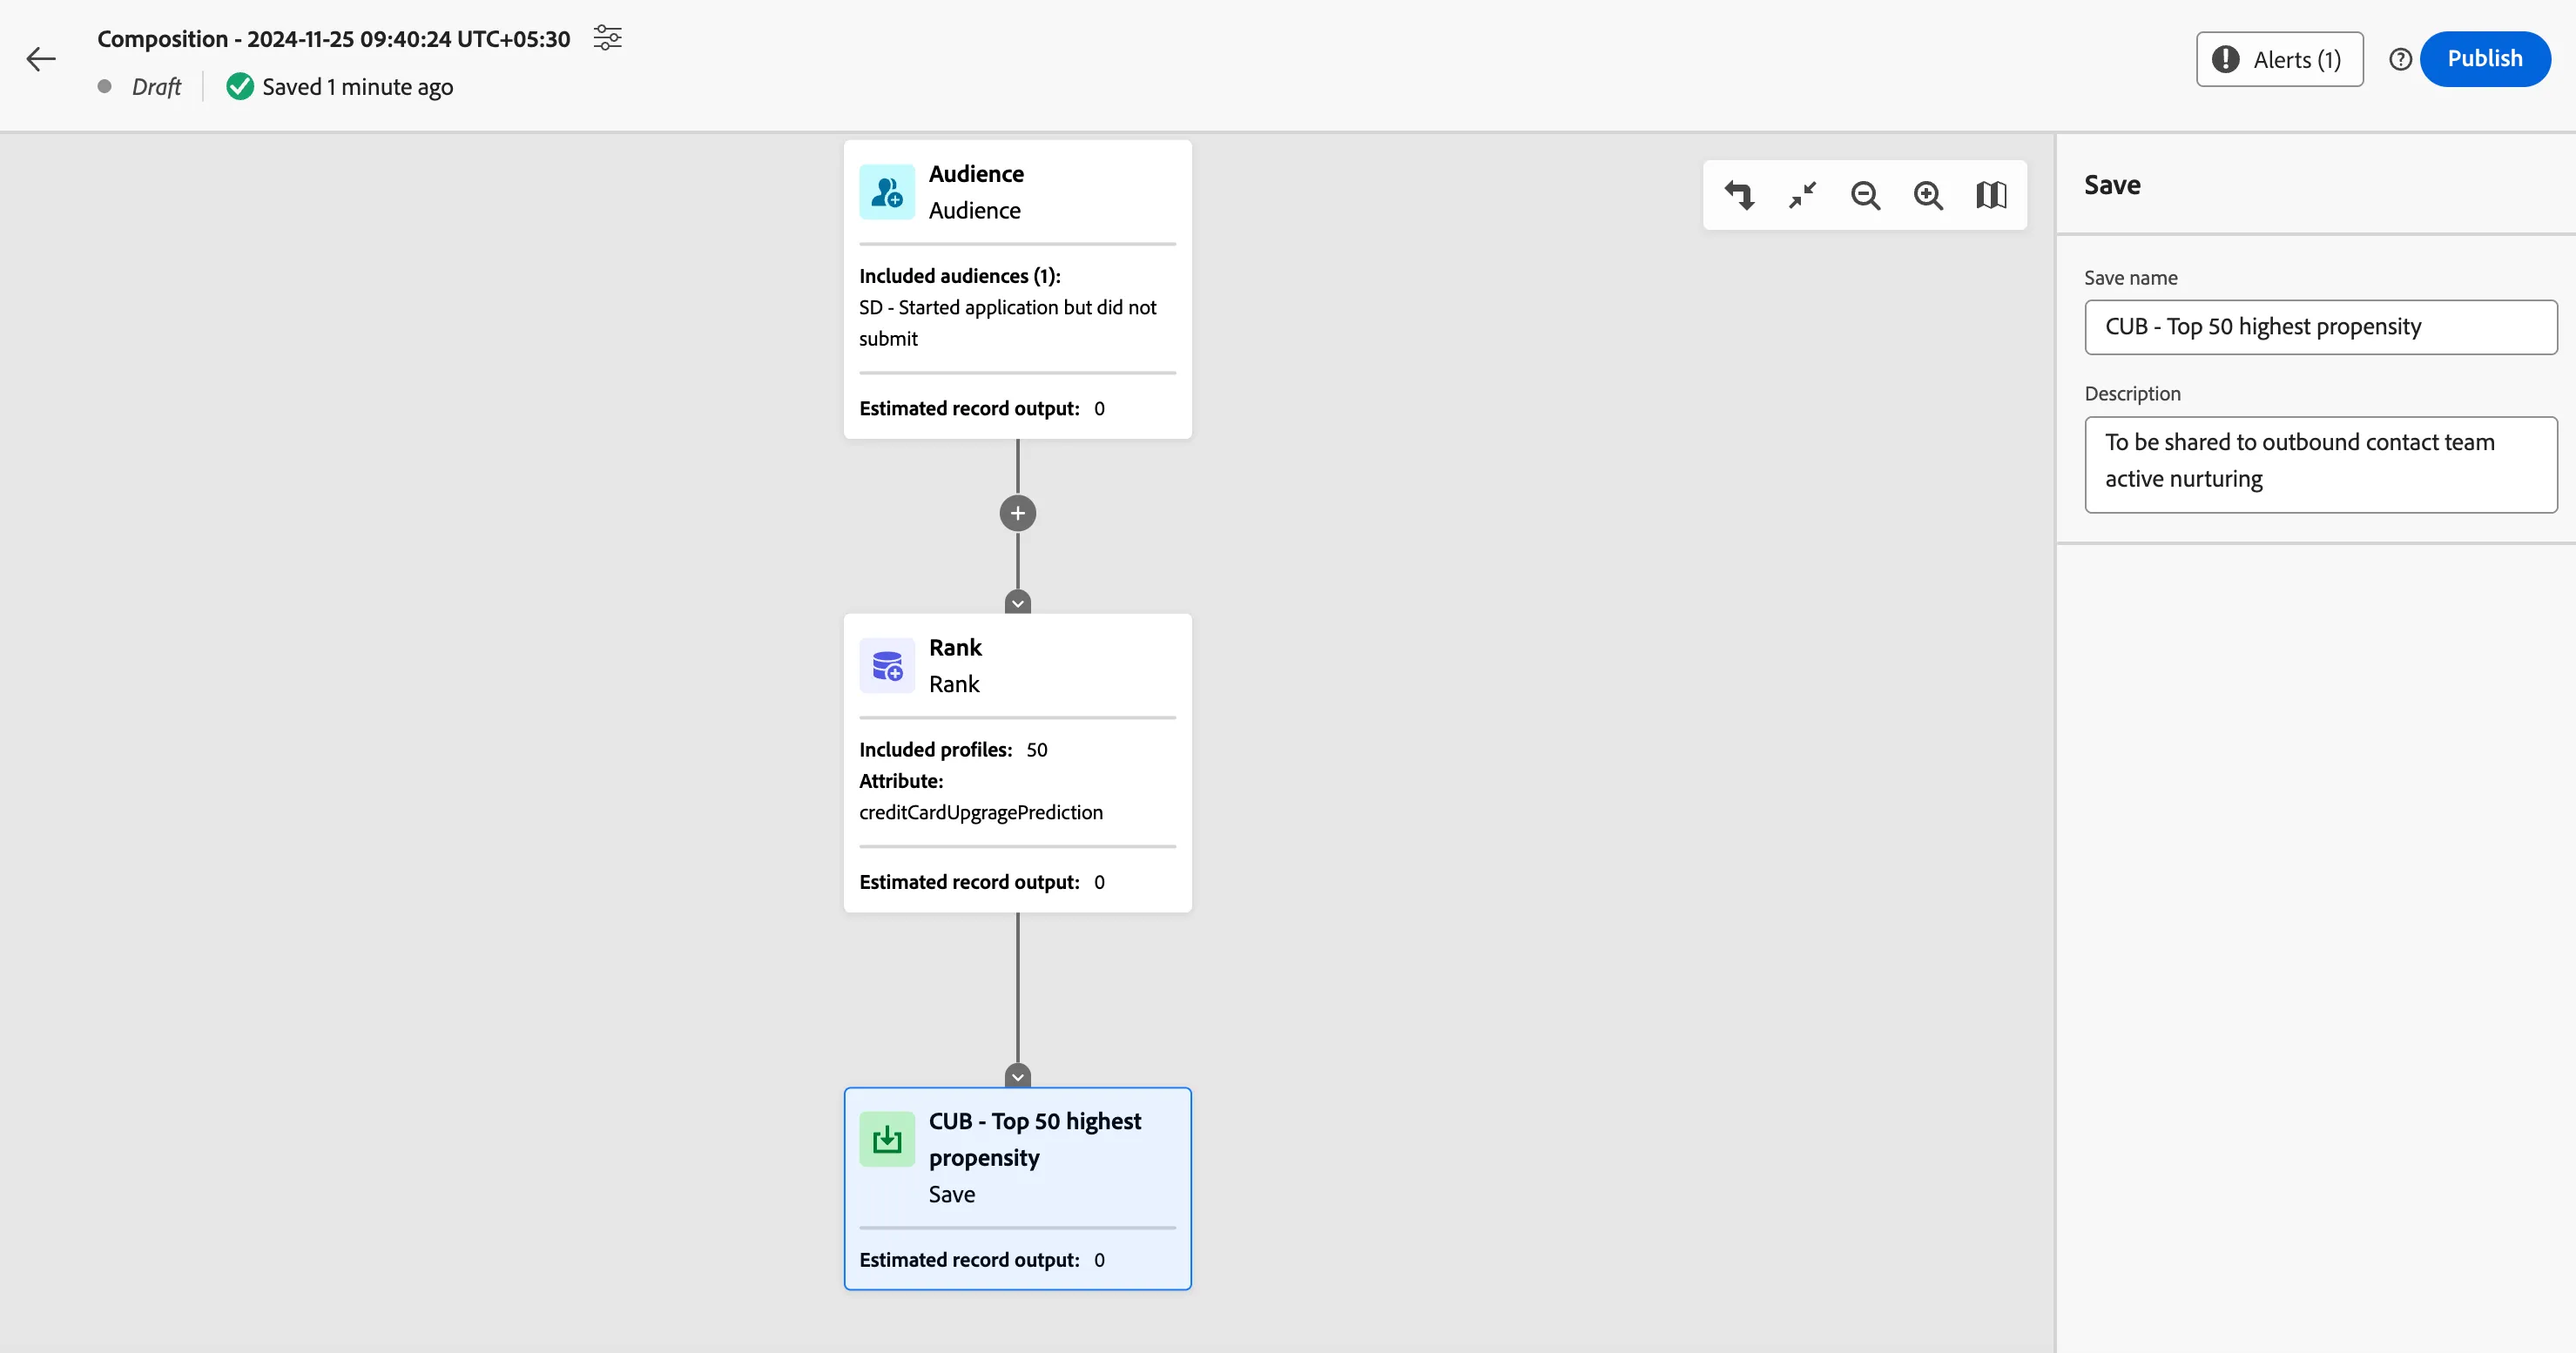This screenshot has width=2576, height=1353.
Task: Click 'SD - Started application but did not submit'
Action: click(x=1008, y=323)
